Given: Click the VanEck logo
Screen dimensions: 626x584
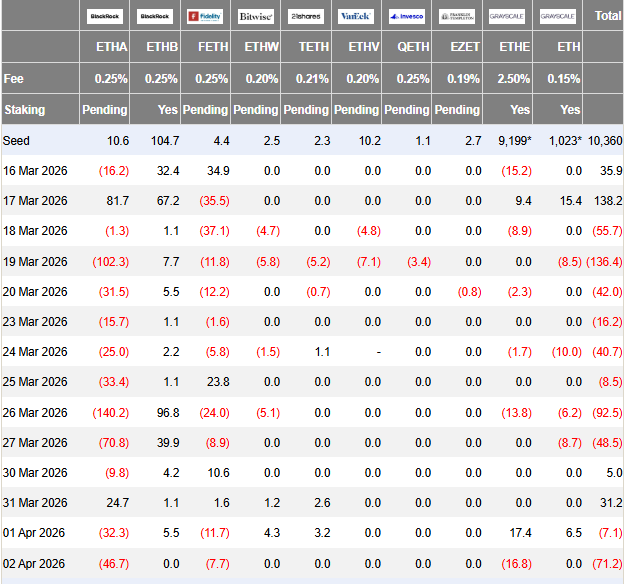Looking at the screenshot, I should 356,17.
